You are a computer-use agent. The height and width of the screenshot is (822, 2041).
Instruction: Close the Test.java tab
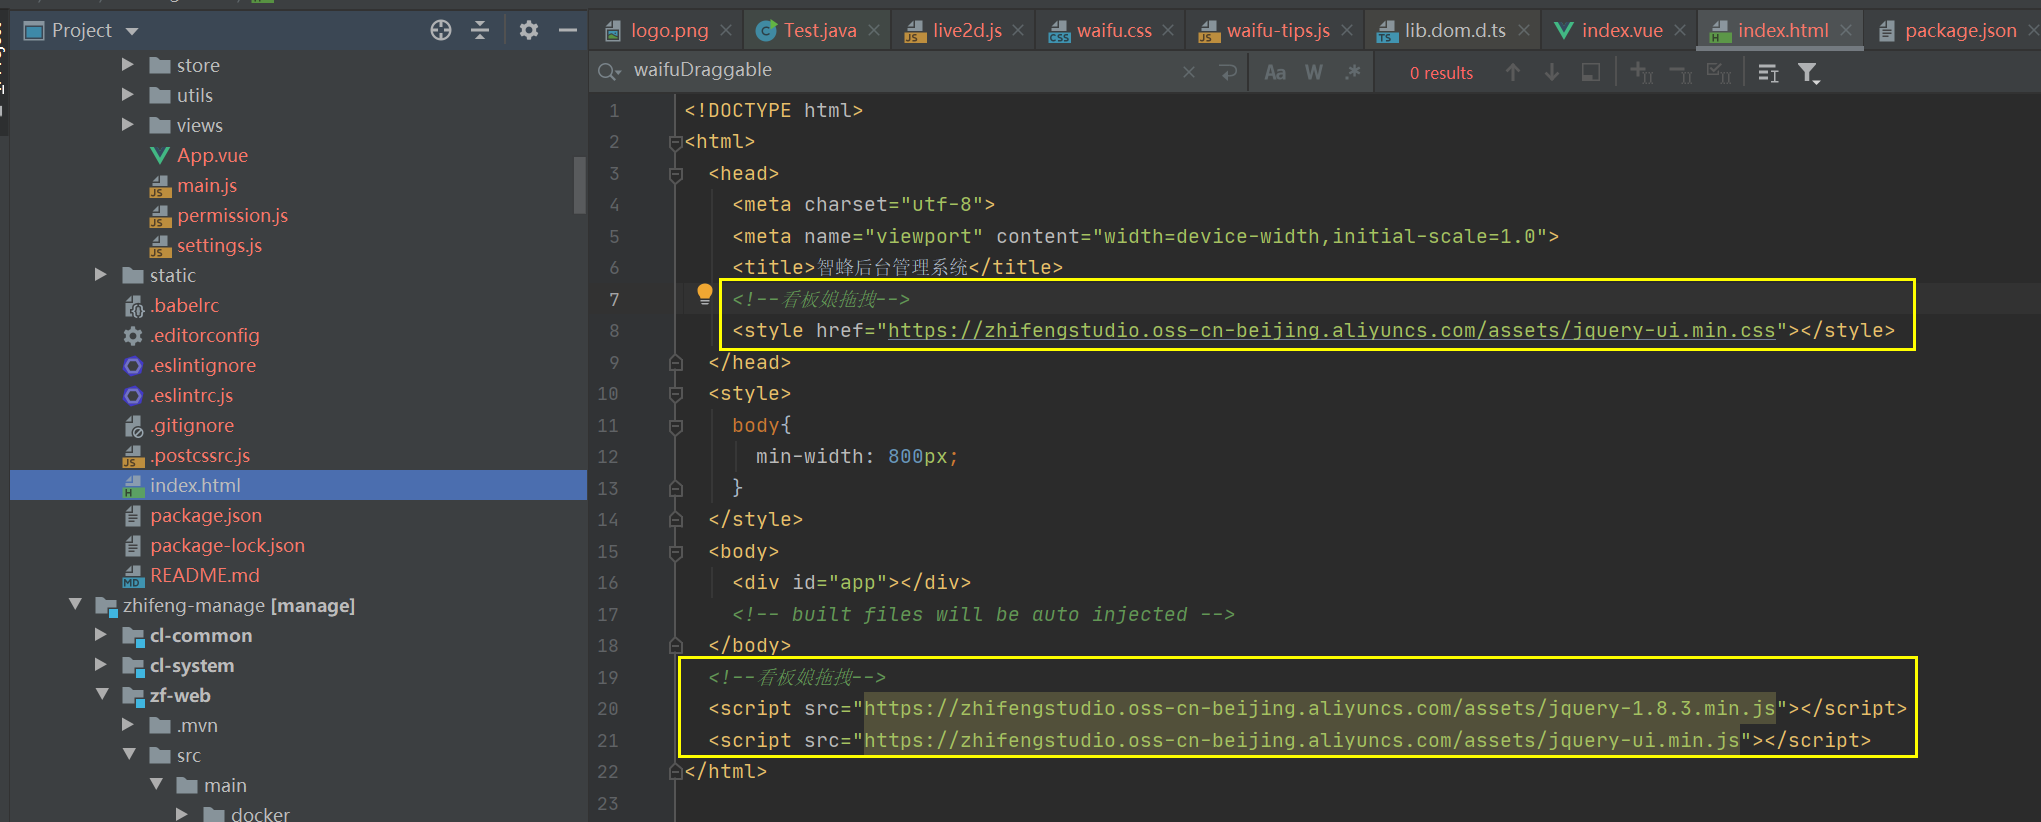coord(874,31)
